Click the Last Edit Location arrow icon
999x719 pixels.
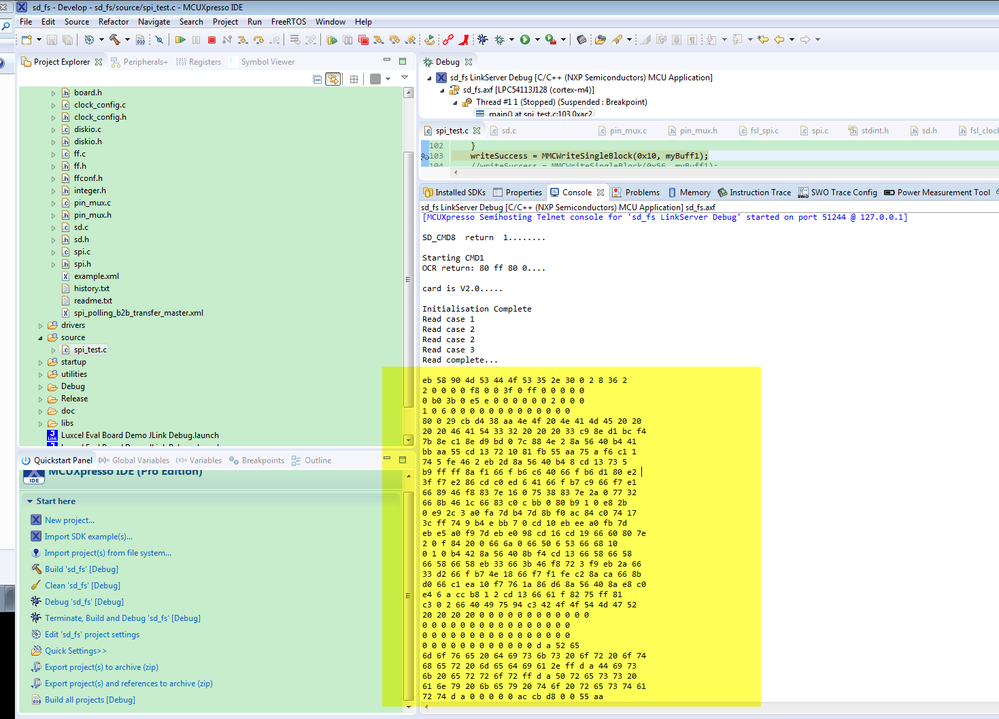(x=763, y=39)
